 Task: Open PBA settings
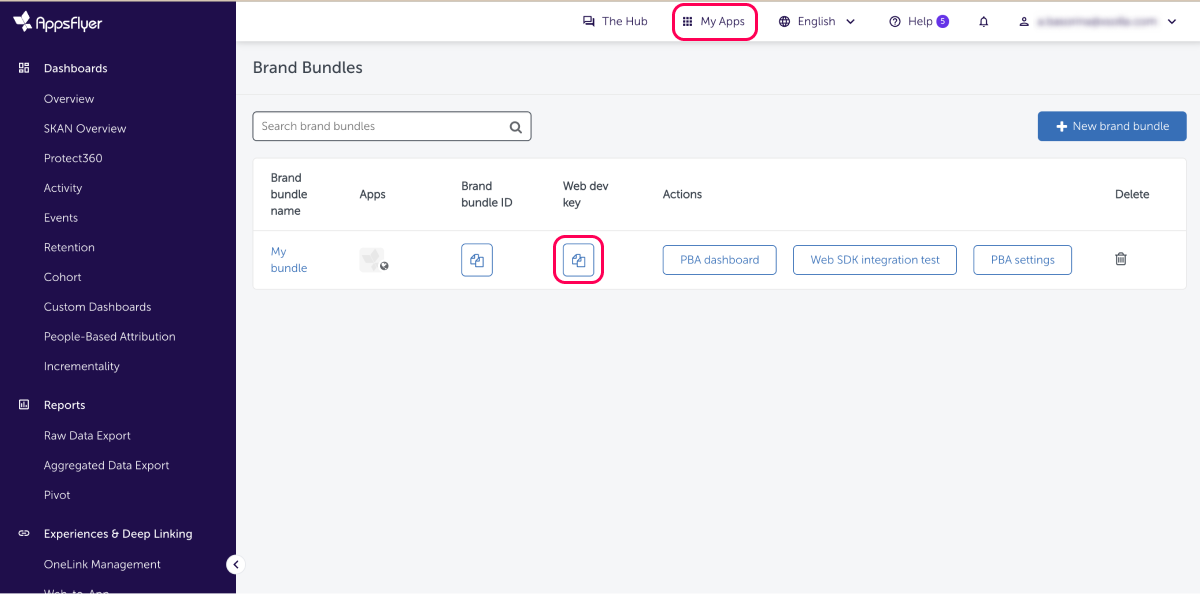1022,260
